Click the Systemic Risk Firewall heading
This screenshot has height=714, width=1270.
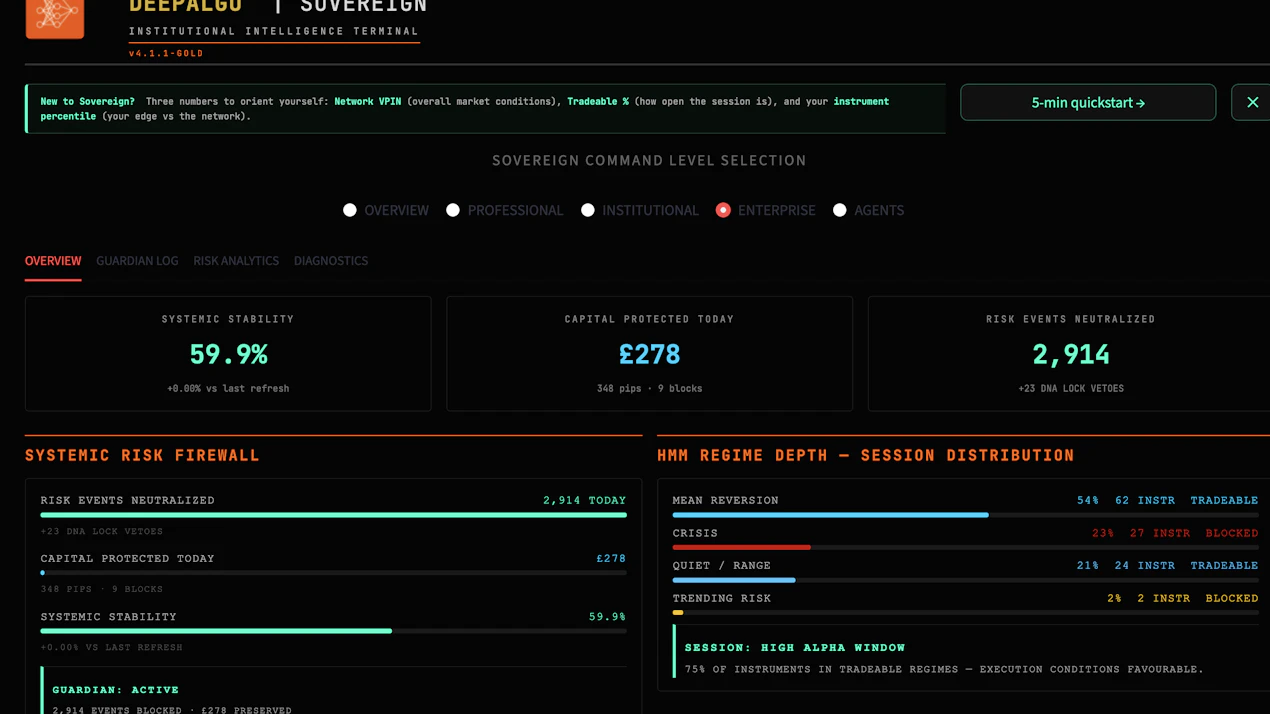coord(142,456)
